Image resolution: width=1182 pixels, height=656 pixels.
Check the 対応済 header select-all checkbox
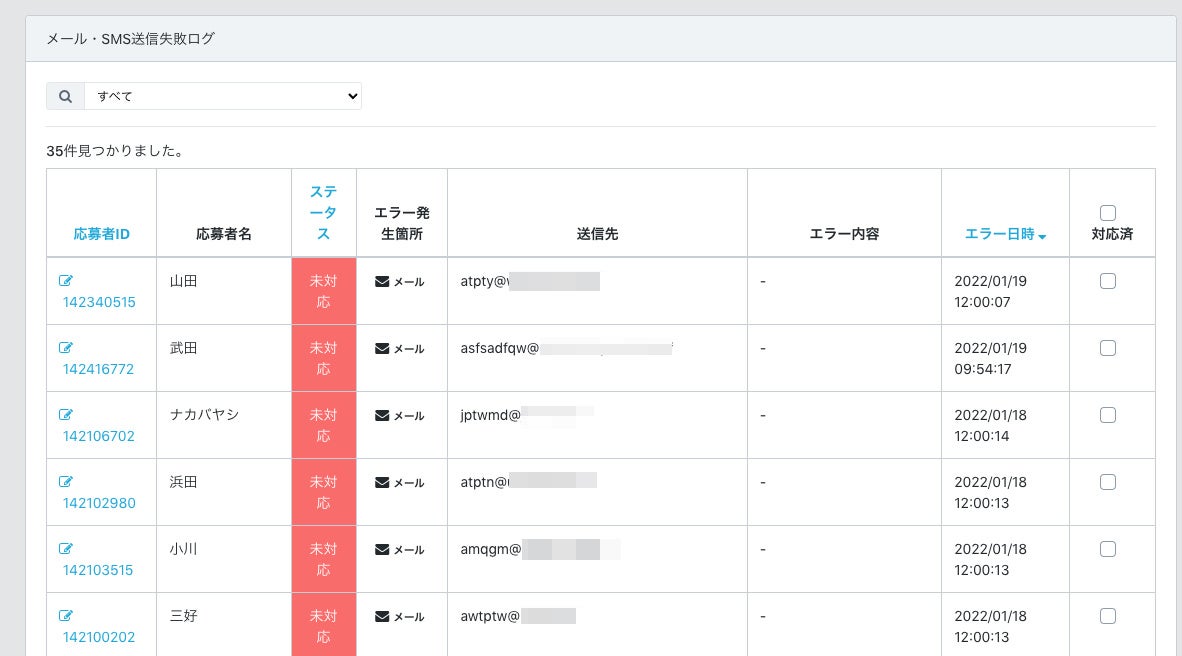pyautogui.click(x=1107, y=213)
